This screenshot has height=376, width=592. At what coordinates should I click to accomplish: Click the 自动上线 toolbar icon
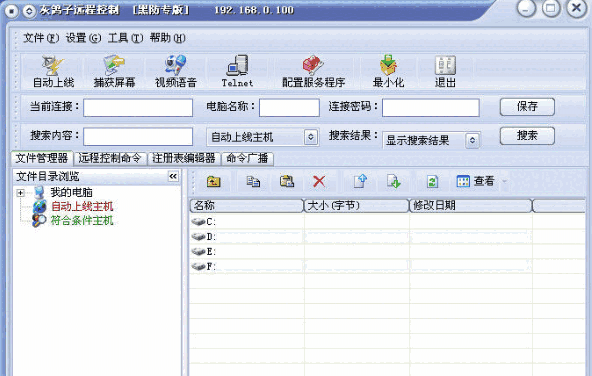pos(53,71)
